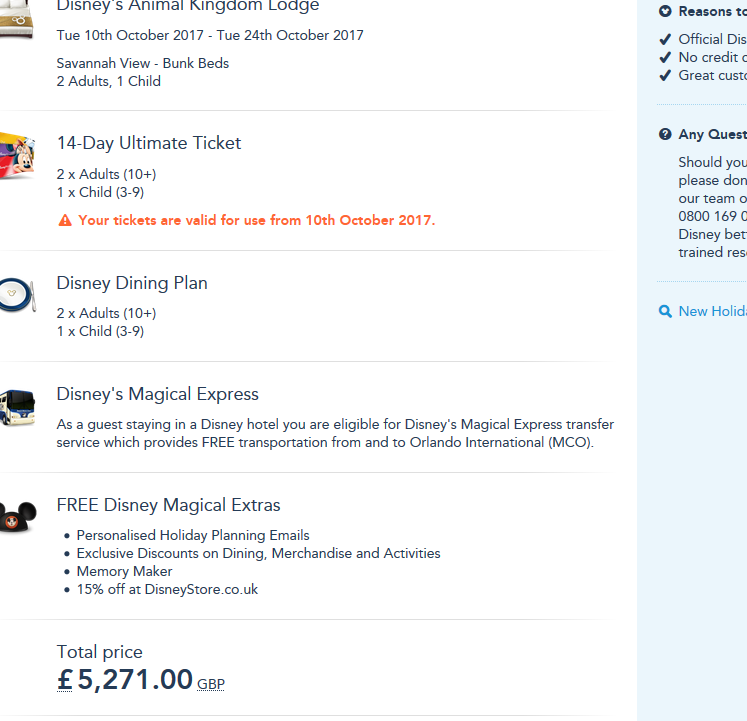This screenshot has height=721, width=747.
Task: Click the Disney Dining Plan heading
Action: point(132,283)
